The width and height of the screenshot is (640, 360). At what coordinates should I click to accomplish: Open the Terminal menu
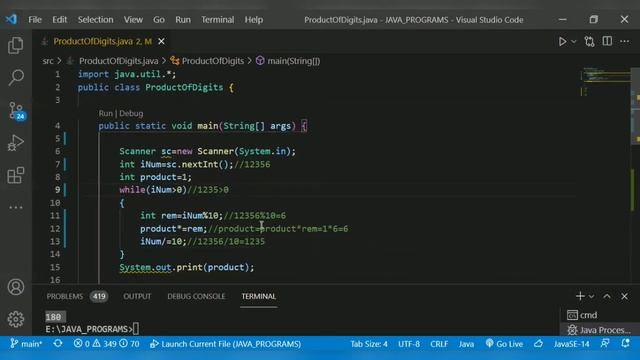tap(218, 20)
